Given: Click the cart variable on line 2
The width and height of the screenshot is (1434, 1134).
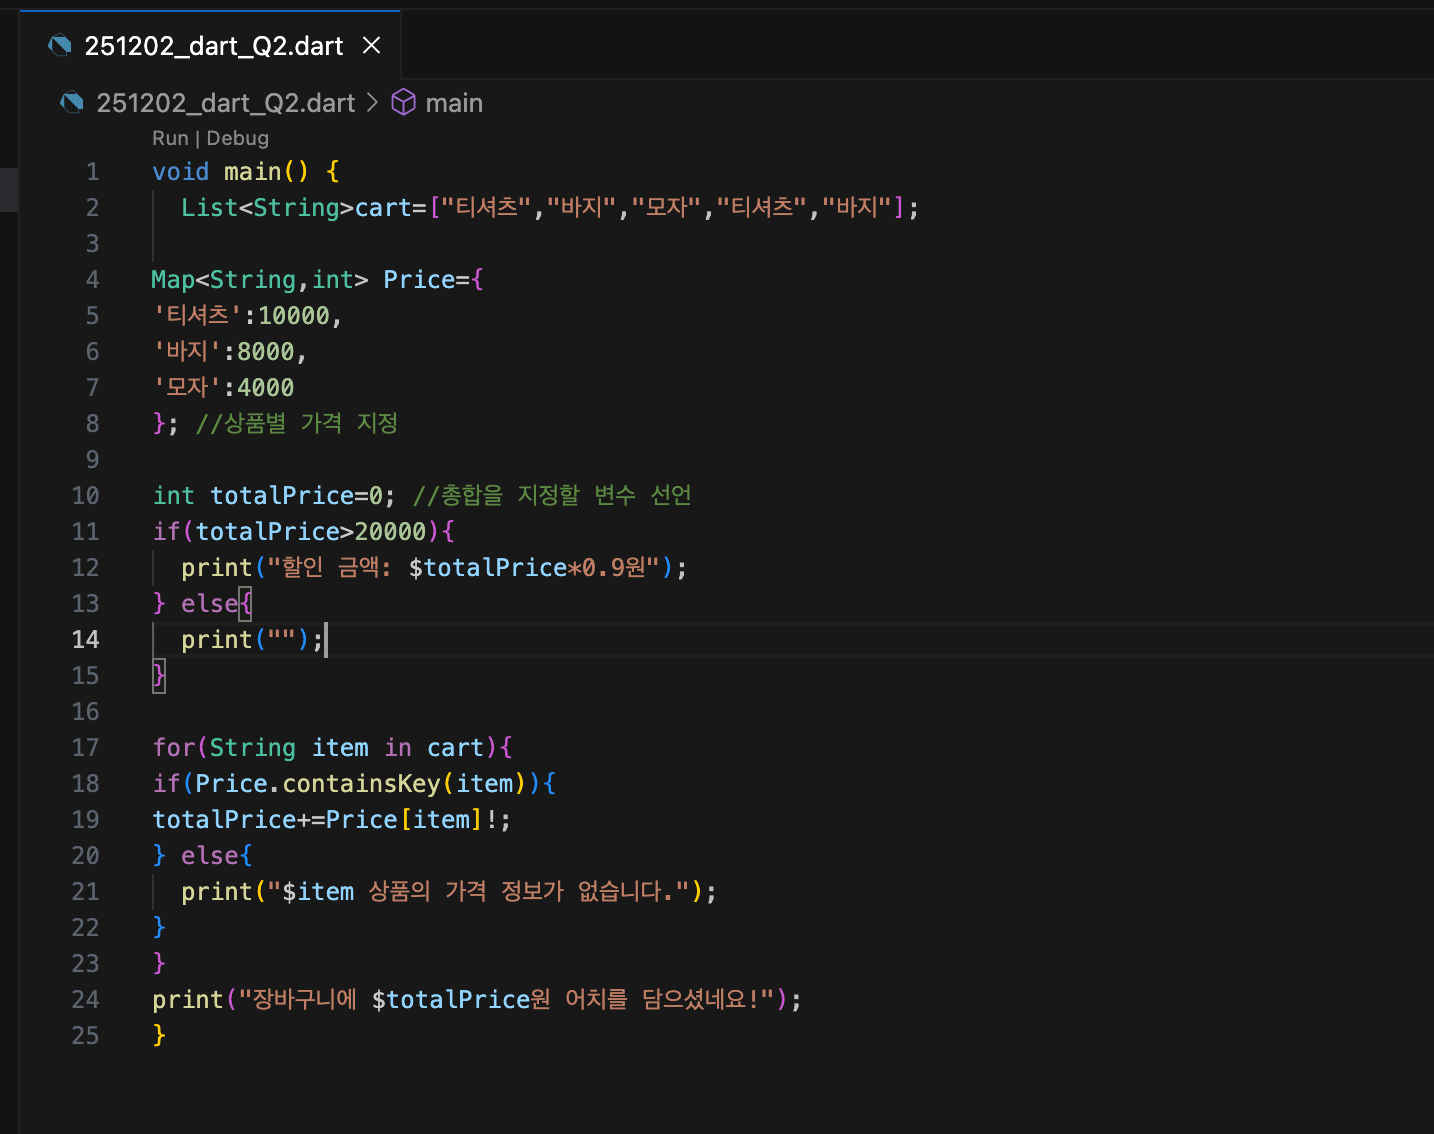Looking at the screenshot, I should [x=383, y=207].
